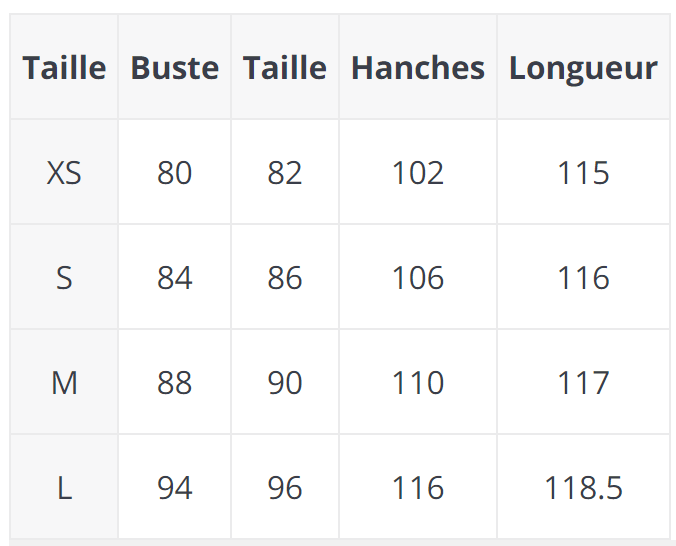Click the Longueur value 115 for XS
Viewport: 676px width, 546px height.
coord(583,173)
